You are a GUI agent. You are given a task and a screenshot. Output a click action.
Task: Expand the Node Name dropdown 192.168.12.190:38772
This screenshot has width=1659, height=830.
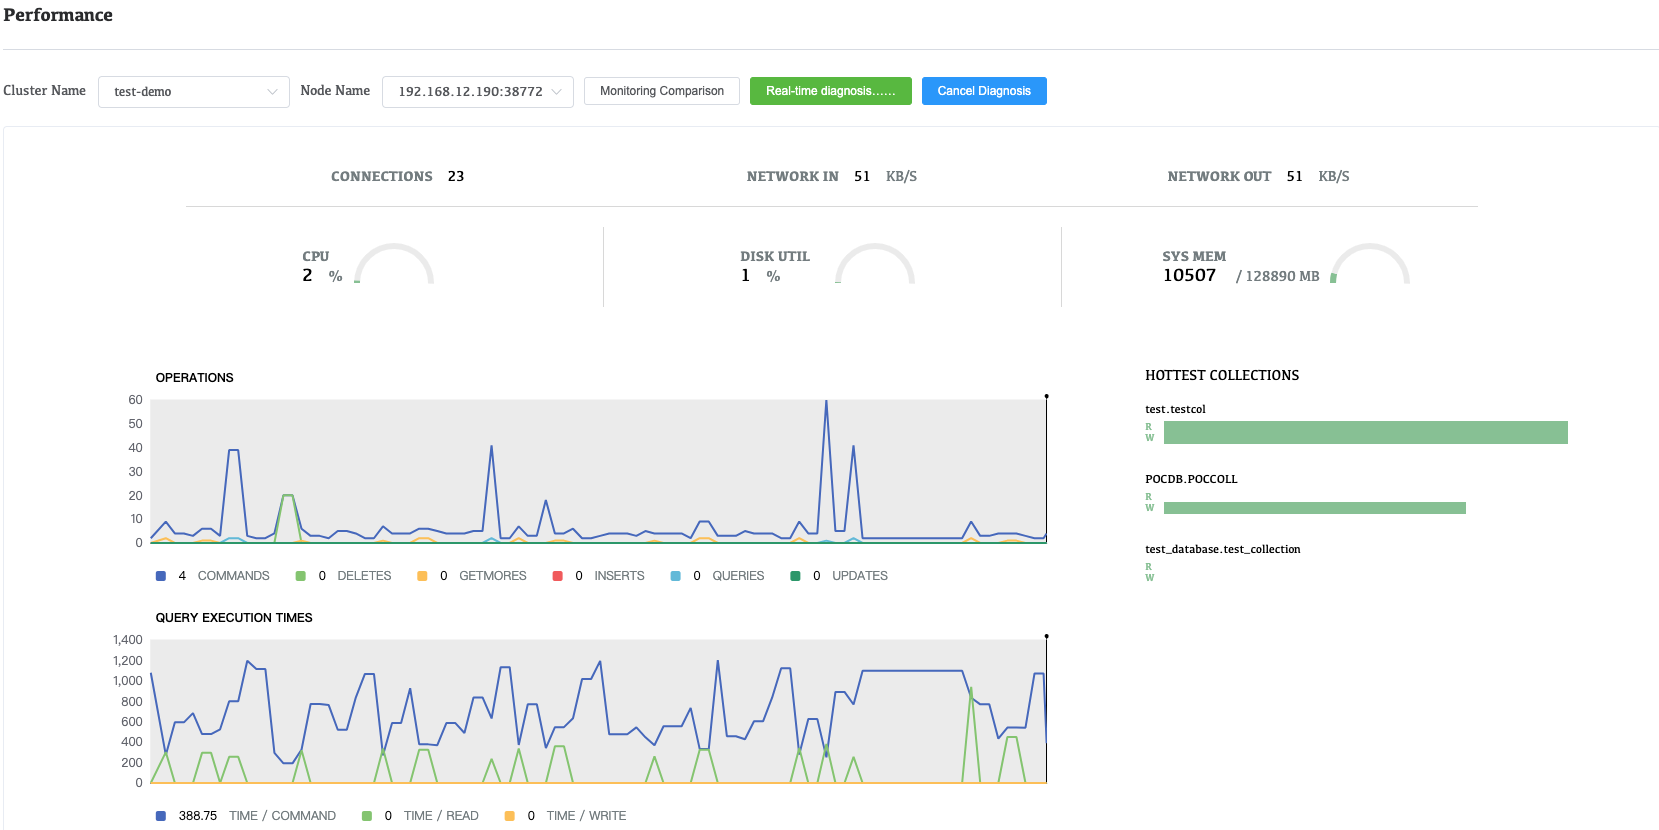478,92
